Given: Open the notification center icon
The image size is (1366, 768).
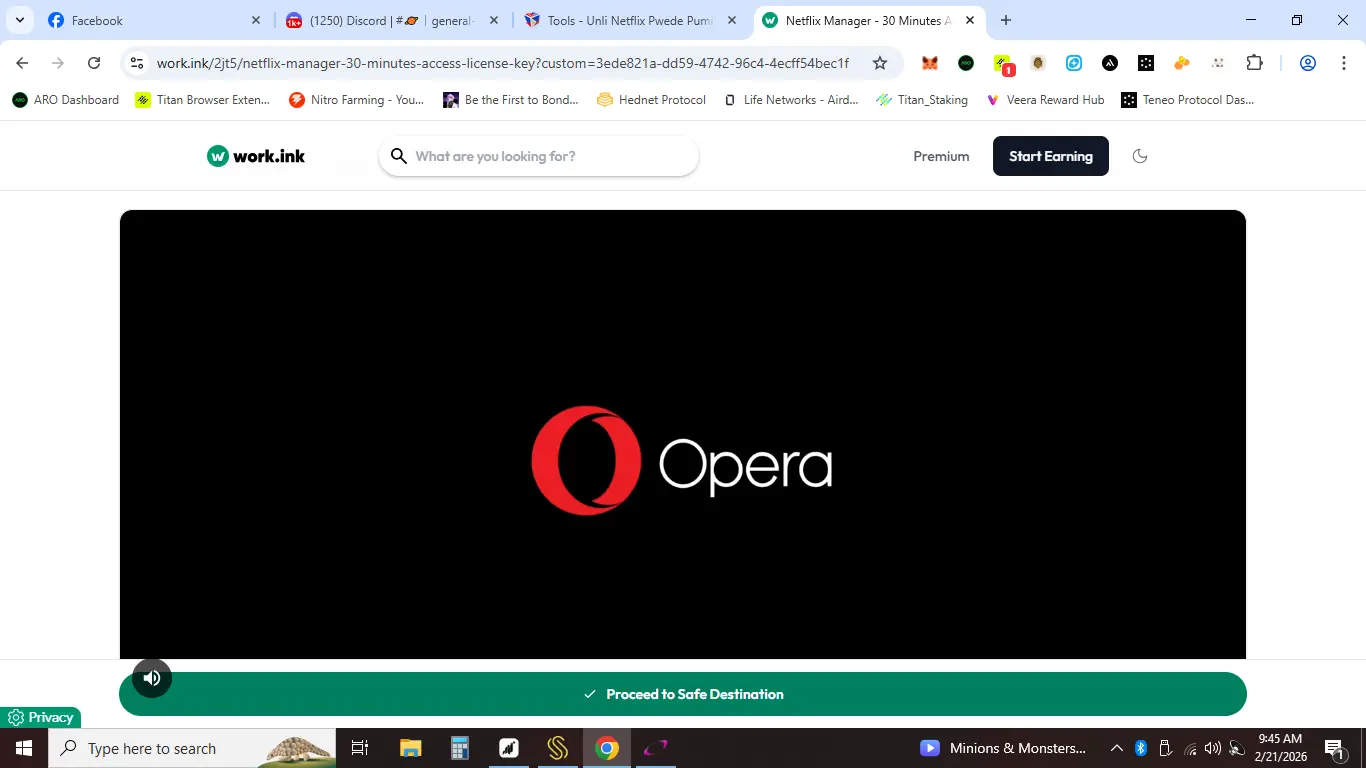Looking at the screenshot, I should point(1334,748).
